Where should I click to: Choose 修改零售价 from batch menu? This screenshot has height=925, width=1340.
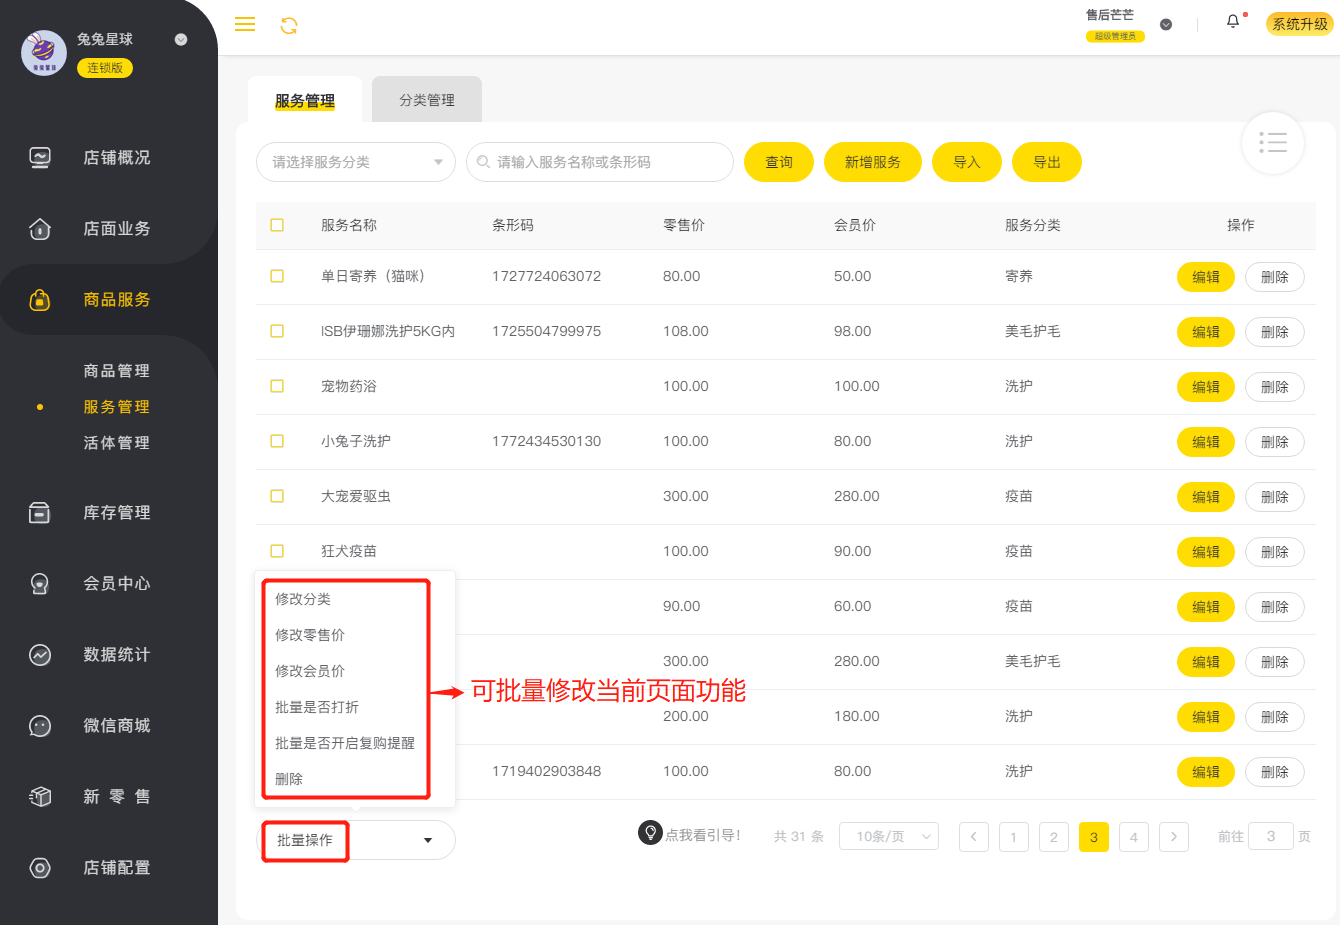[x=310, y=635]
